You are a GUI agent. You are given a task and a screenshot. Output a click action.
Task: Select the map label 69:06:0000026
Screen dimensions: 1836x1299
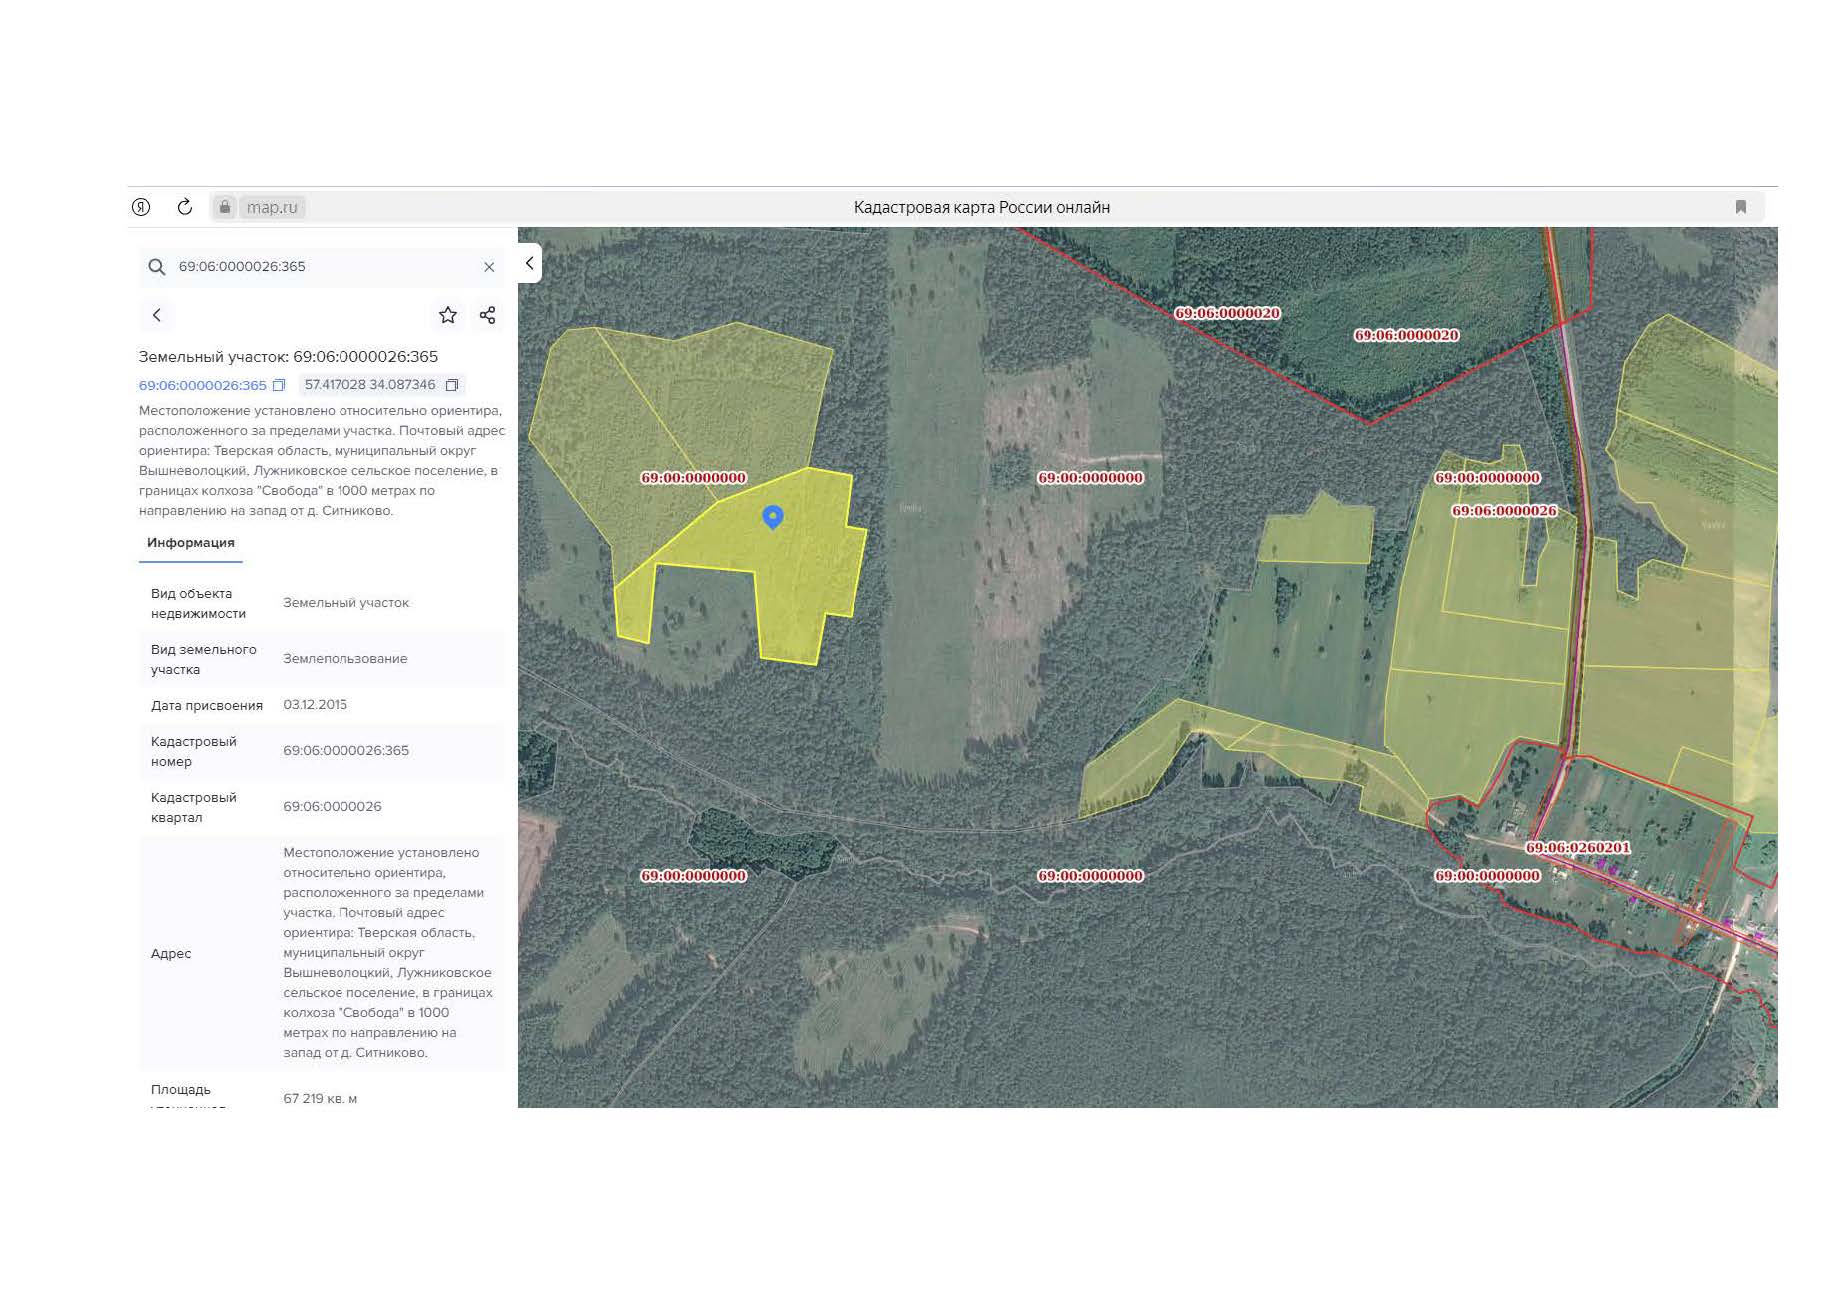point(1504,511)
